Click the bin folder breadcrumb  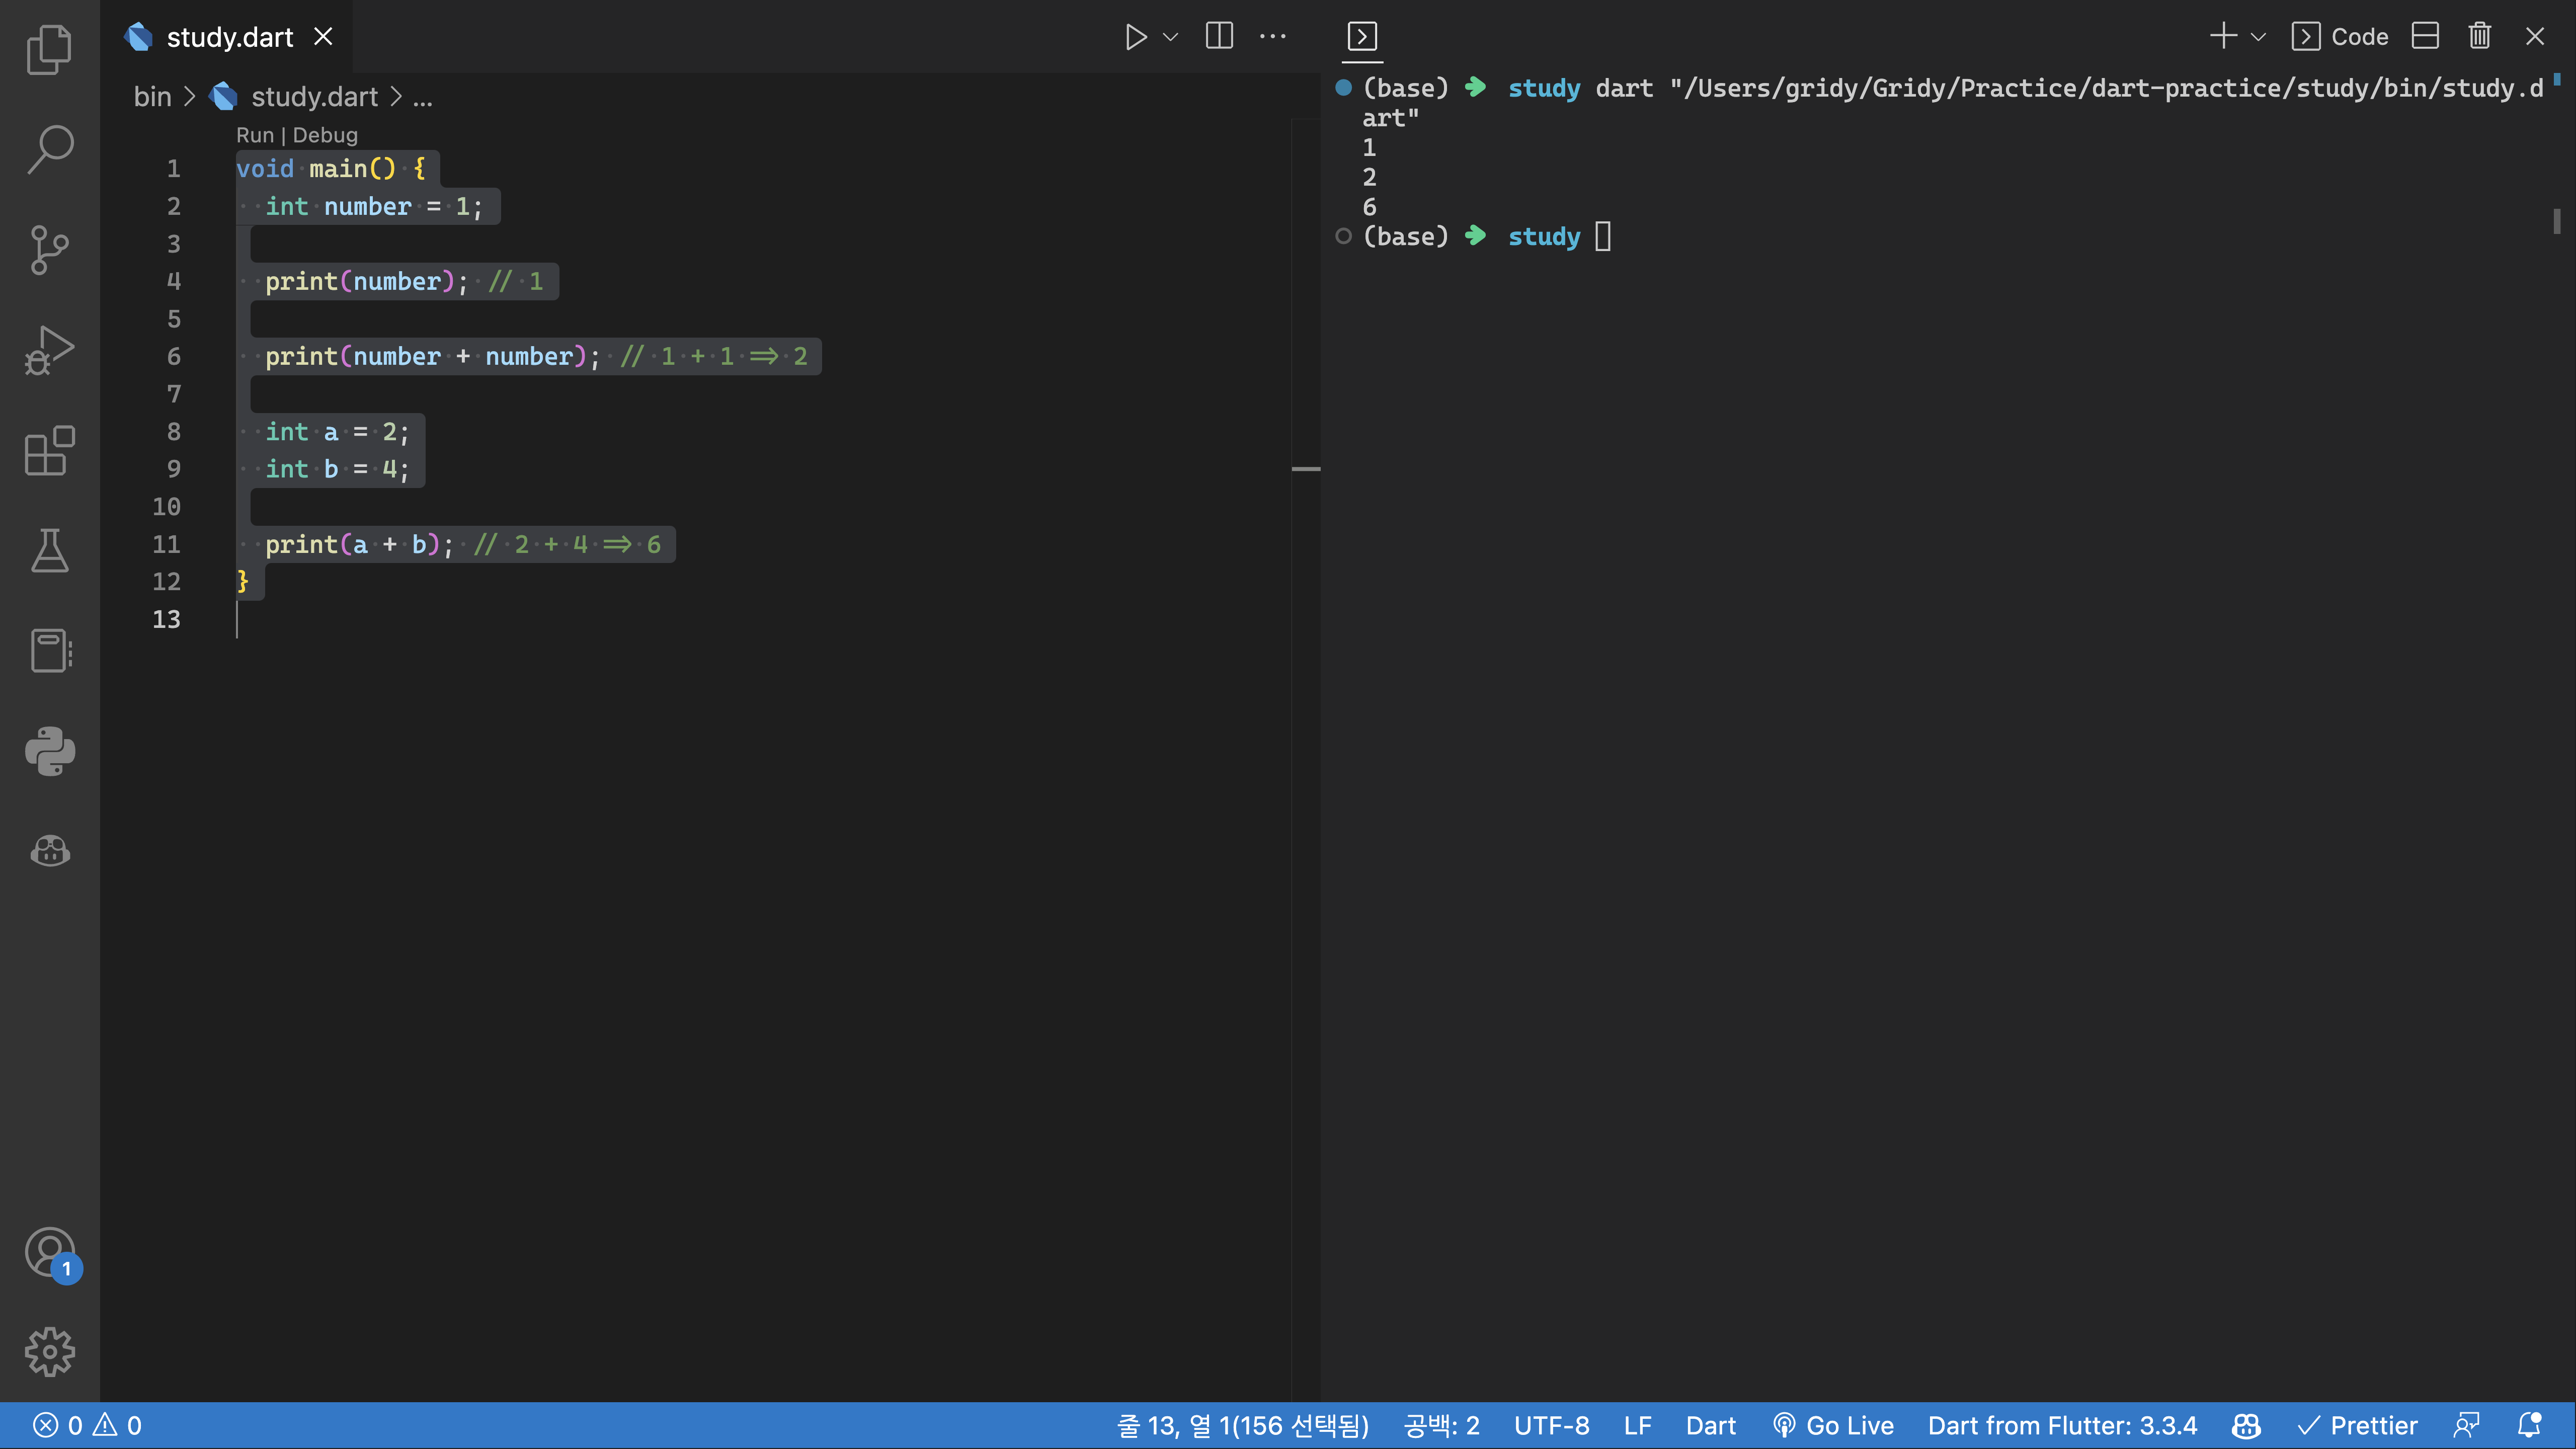[152, 97]
